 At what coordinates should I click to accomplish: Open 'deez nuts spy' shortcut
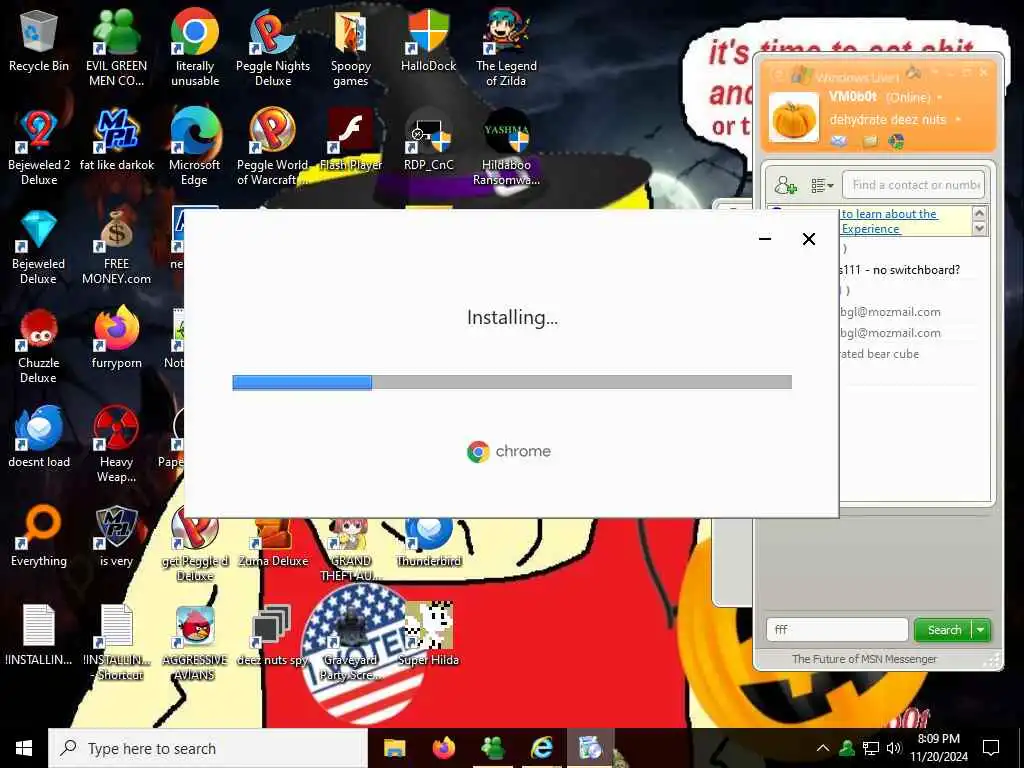[x=272, y=635]
